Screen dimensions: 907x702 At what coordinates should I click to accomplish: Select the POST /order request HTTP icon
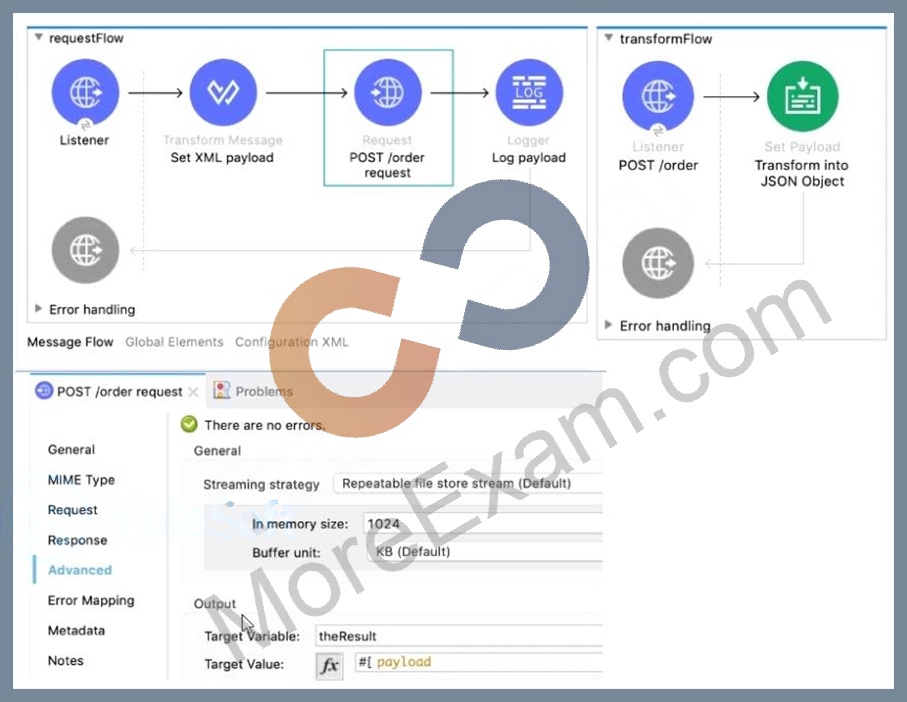pyautogui.click(x=388, y=93)
